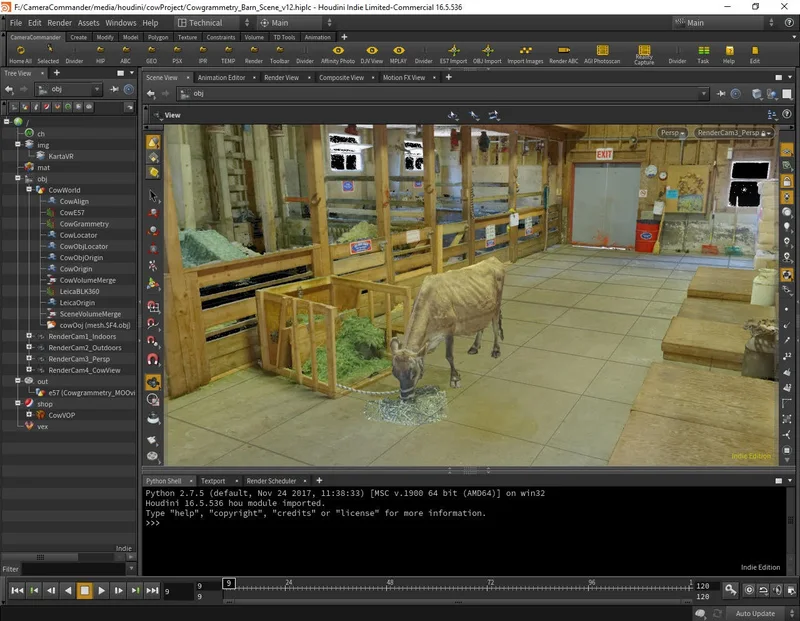Image resolution: width=800 pixels, height=621 pixels.
Task: Open the File menu
Action: 16,23
